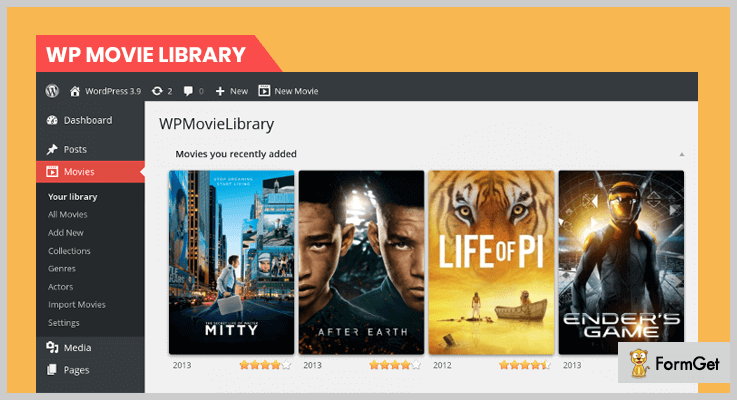737x400 pixels.
Task: Open the Dashboard menu item
Action: tap(88, 120)
